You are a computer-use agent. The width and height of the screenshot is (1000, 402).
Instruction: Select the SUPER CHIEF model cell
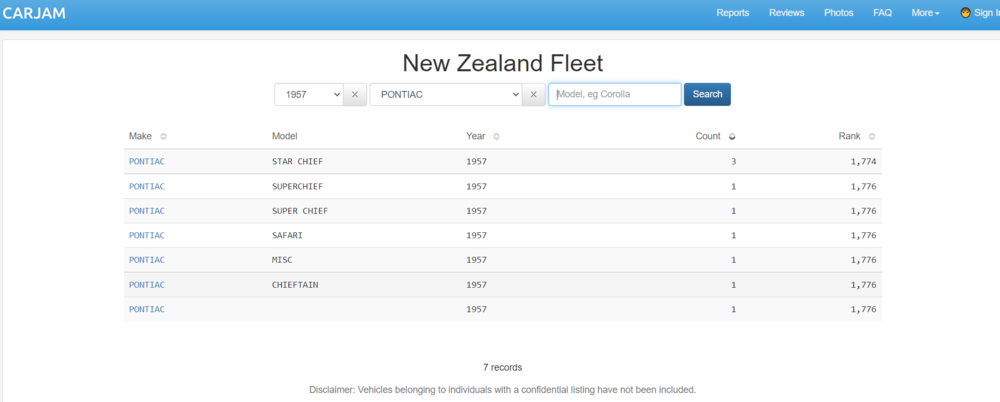pos(300,211)
